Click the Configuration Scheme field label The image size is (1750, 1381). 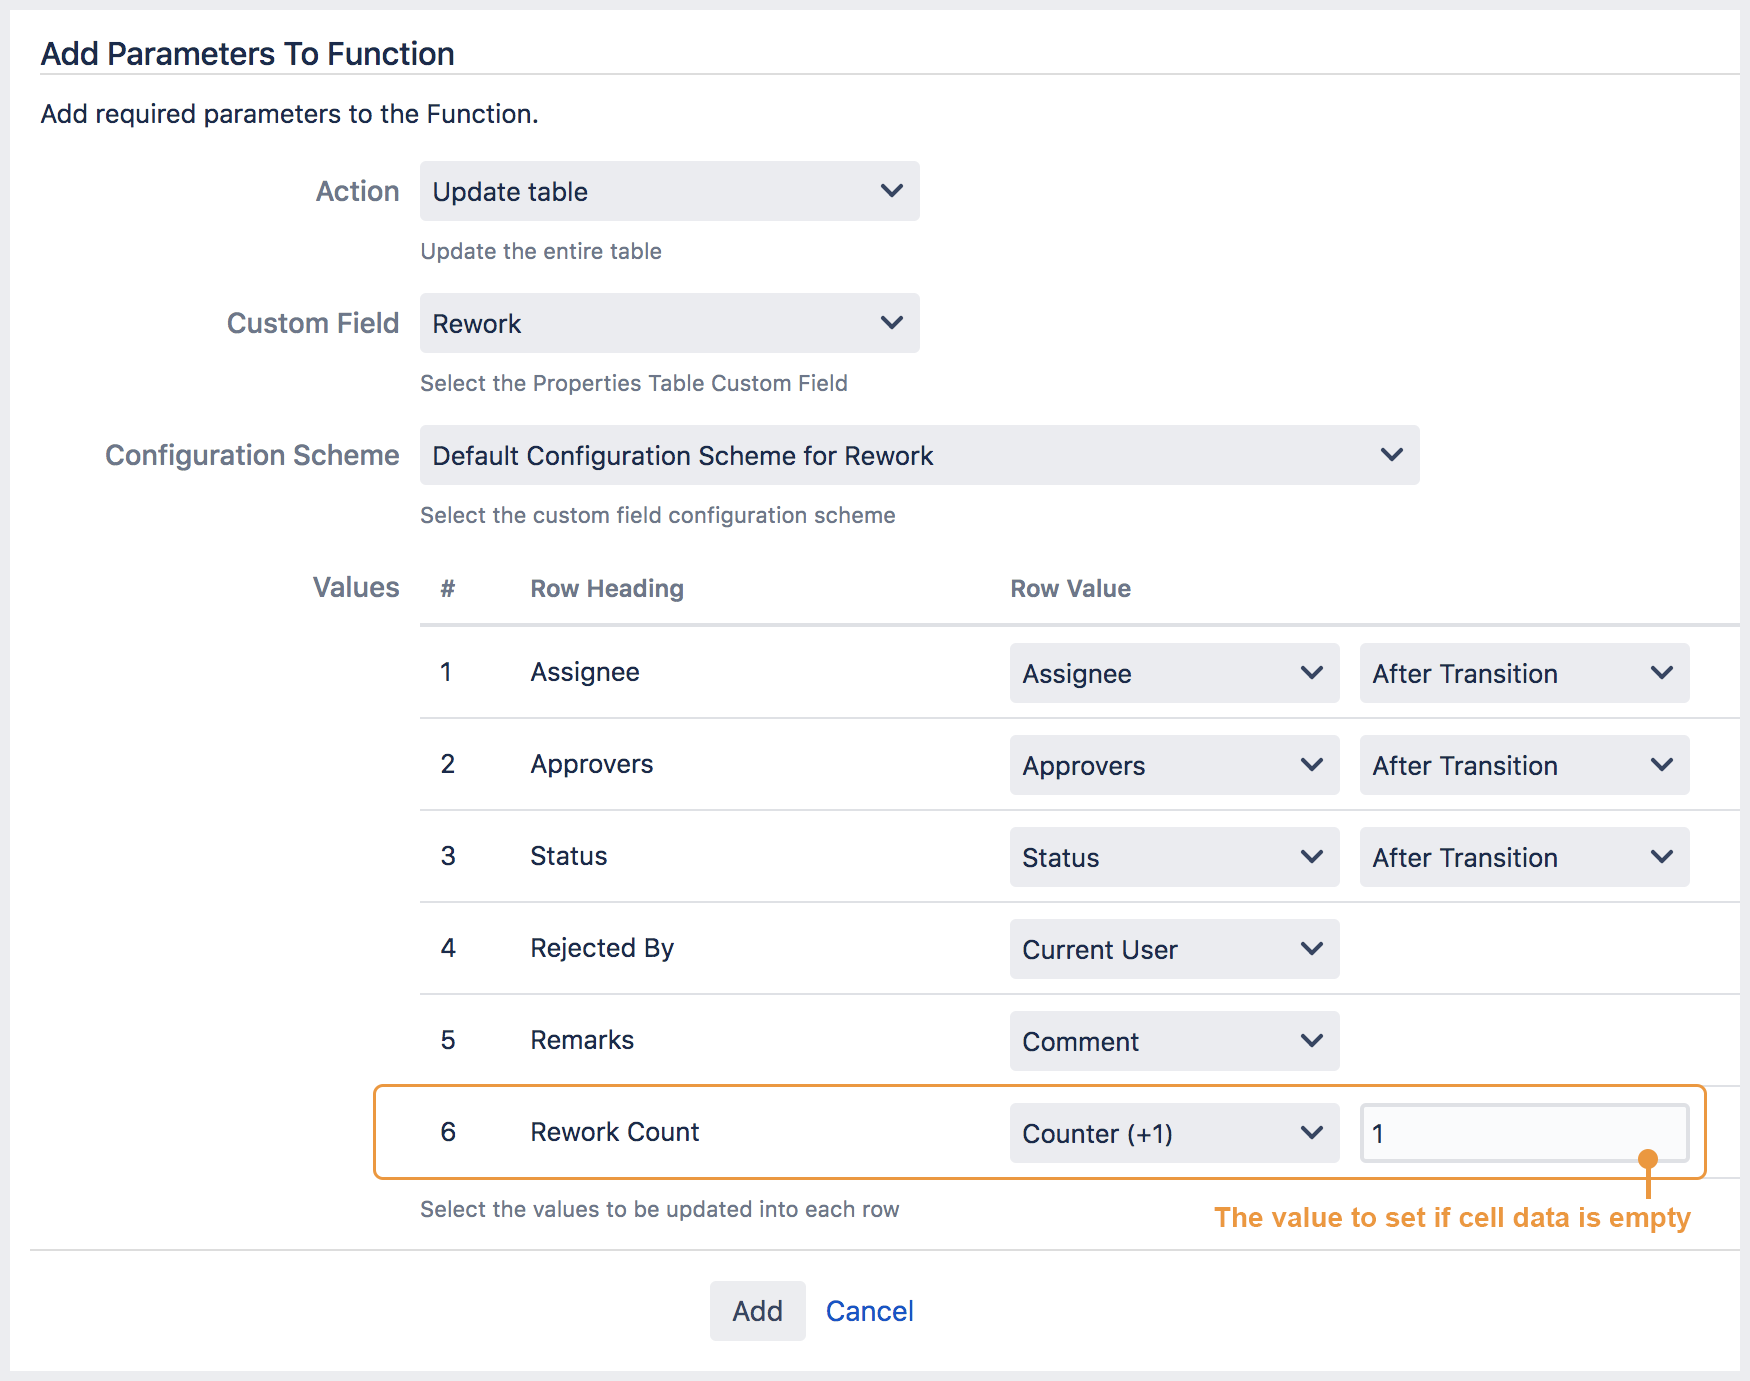tap(252, 455)
